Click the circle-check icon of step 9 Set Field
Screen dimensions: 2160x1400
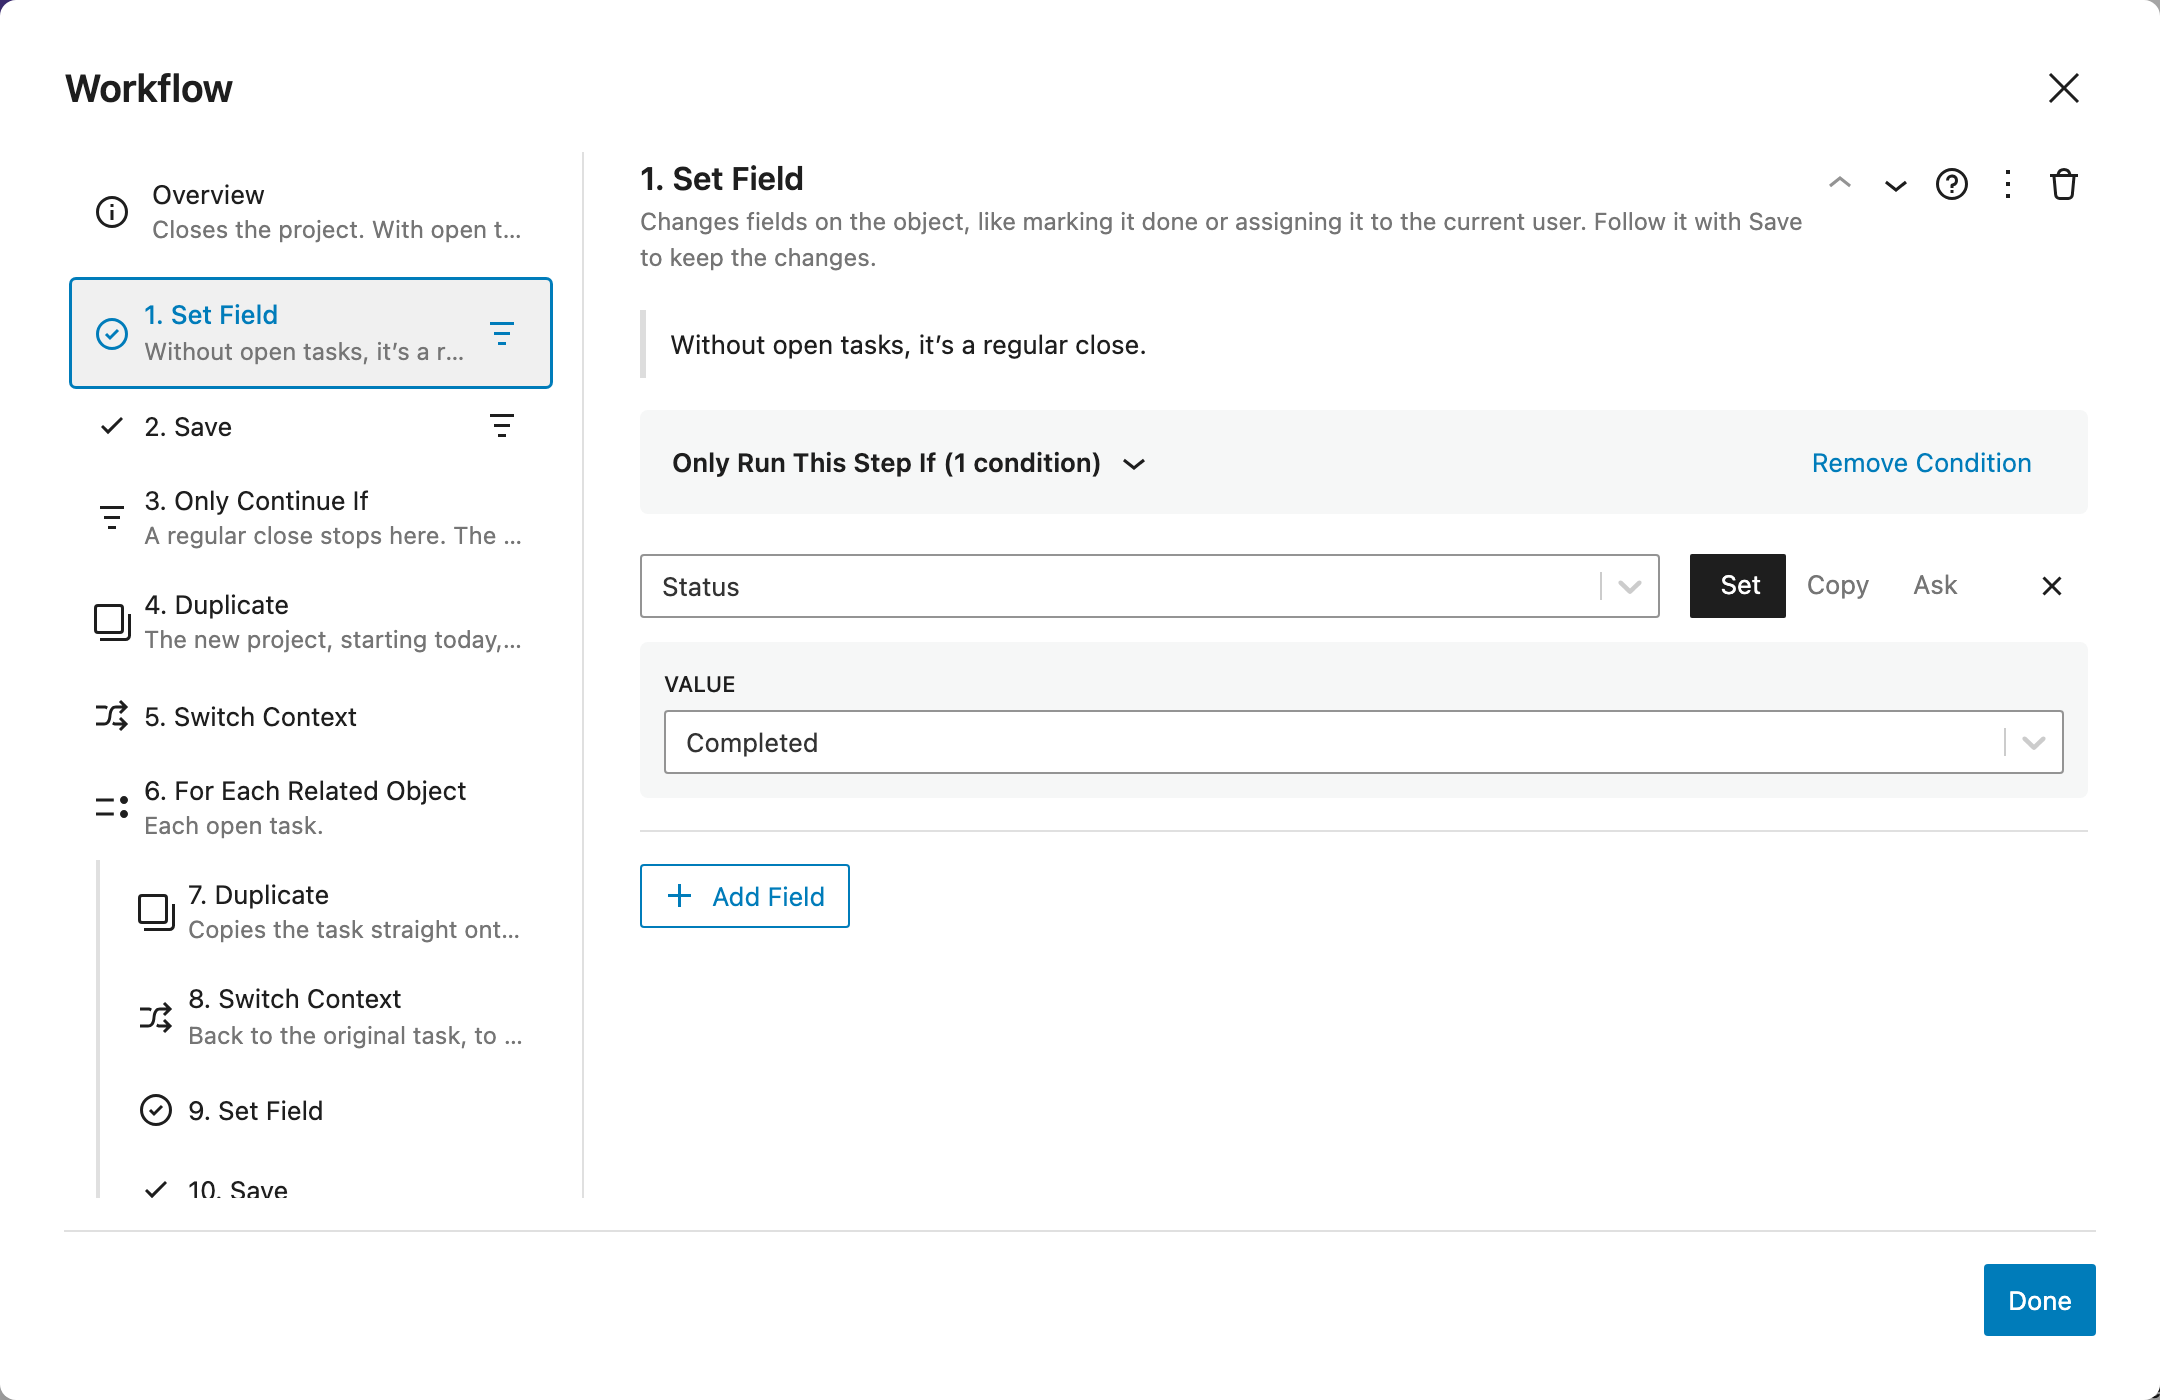pos(156,1110)
